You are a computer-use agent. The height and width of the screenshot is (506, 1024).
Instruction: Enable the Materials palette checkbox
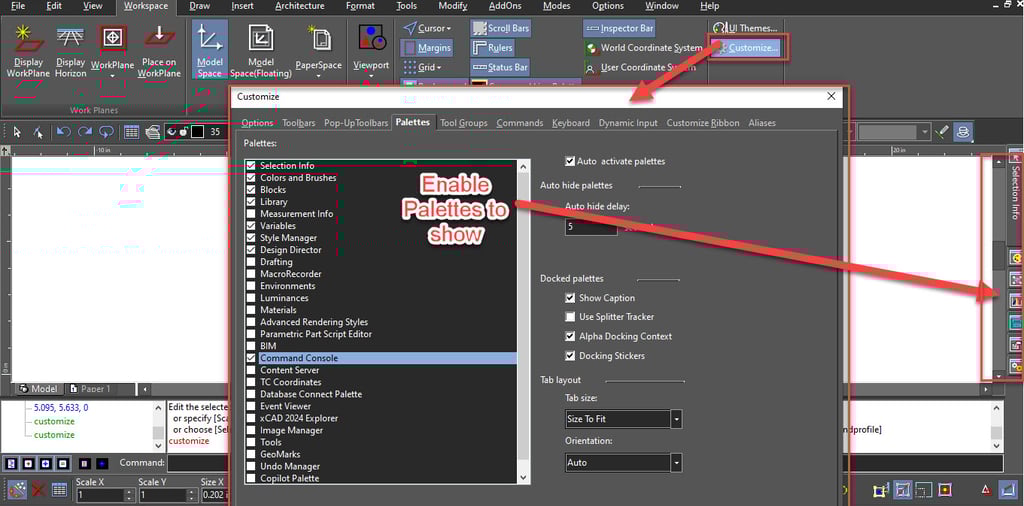coord(251,310)
